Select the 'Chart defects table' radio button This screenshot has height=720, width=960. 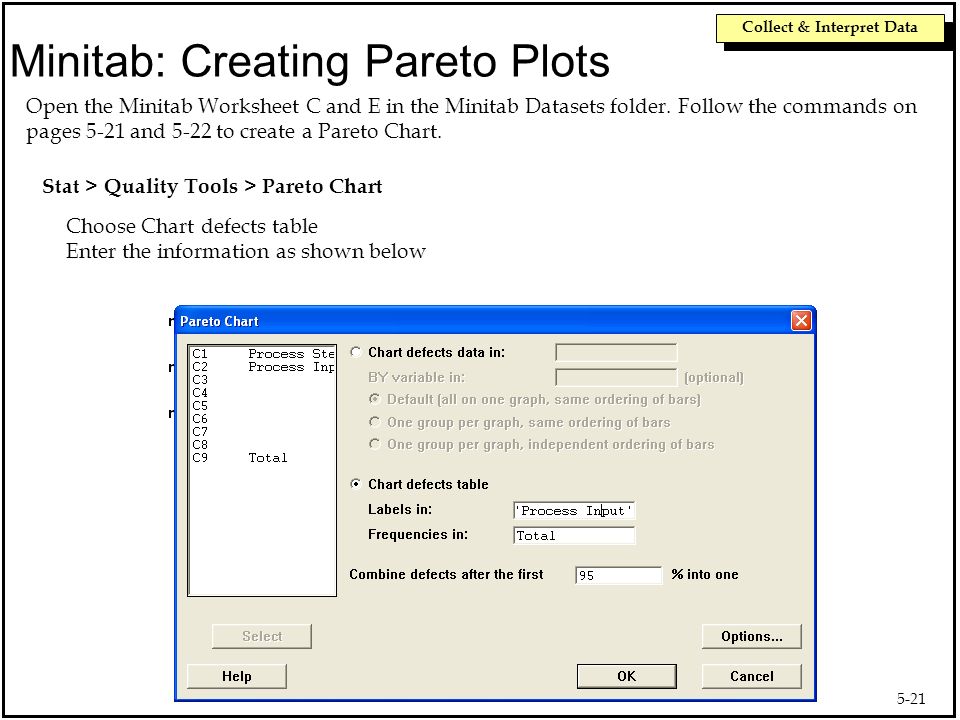coord(356,484)
